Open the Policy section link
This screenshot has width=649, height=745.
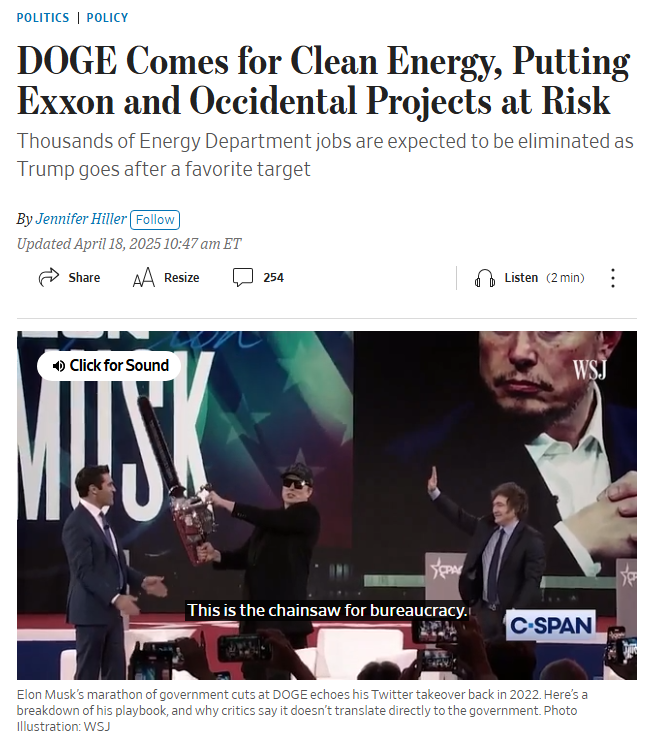[107, 18]
